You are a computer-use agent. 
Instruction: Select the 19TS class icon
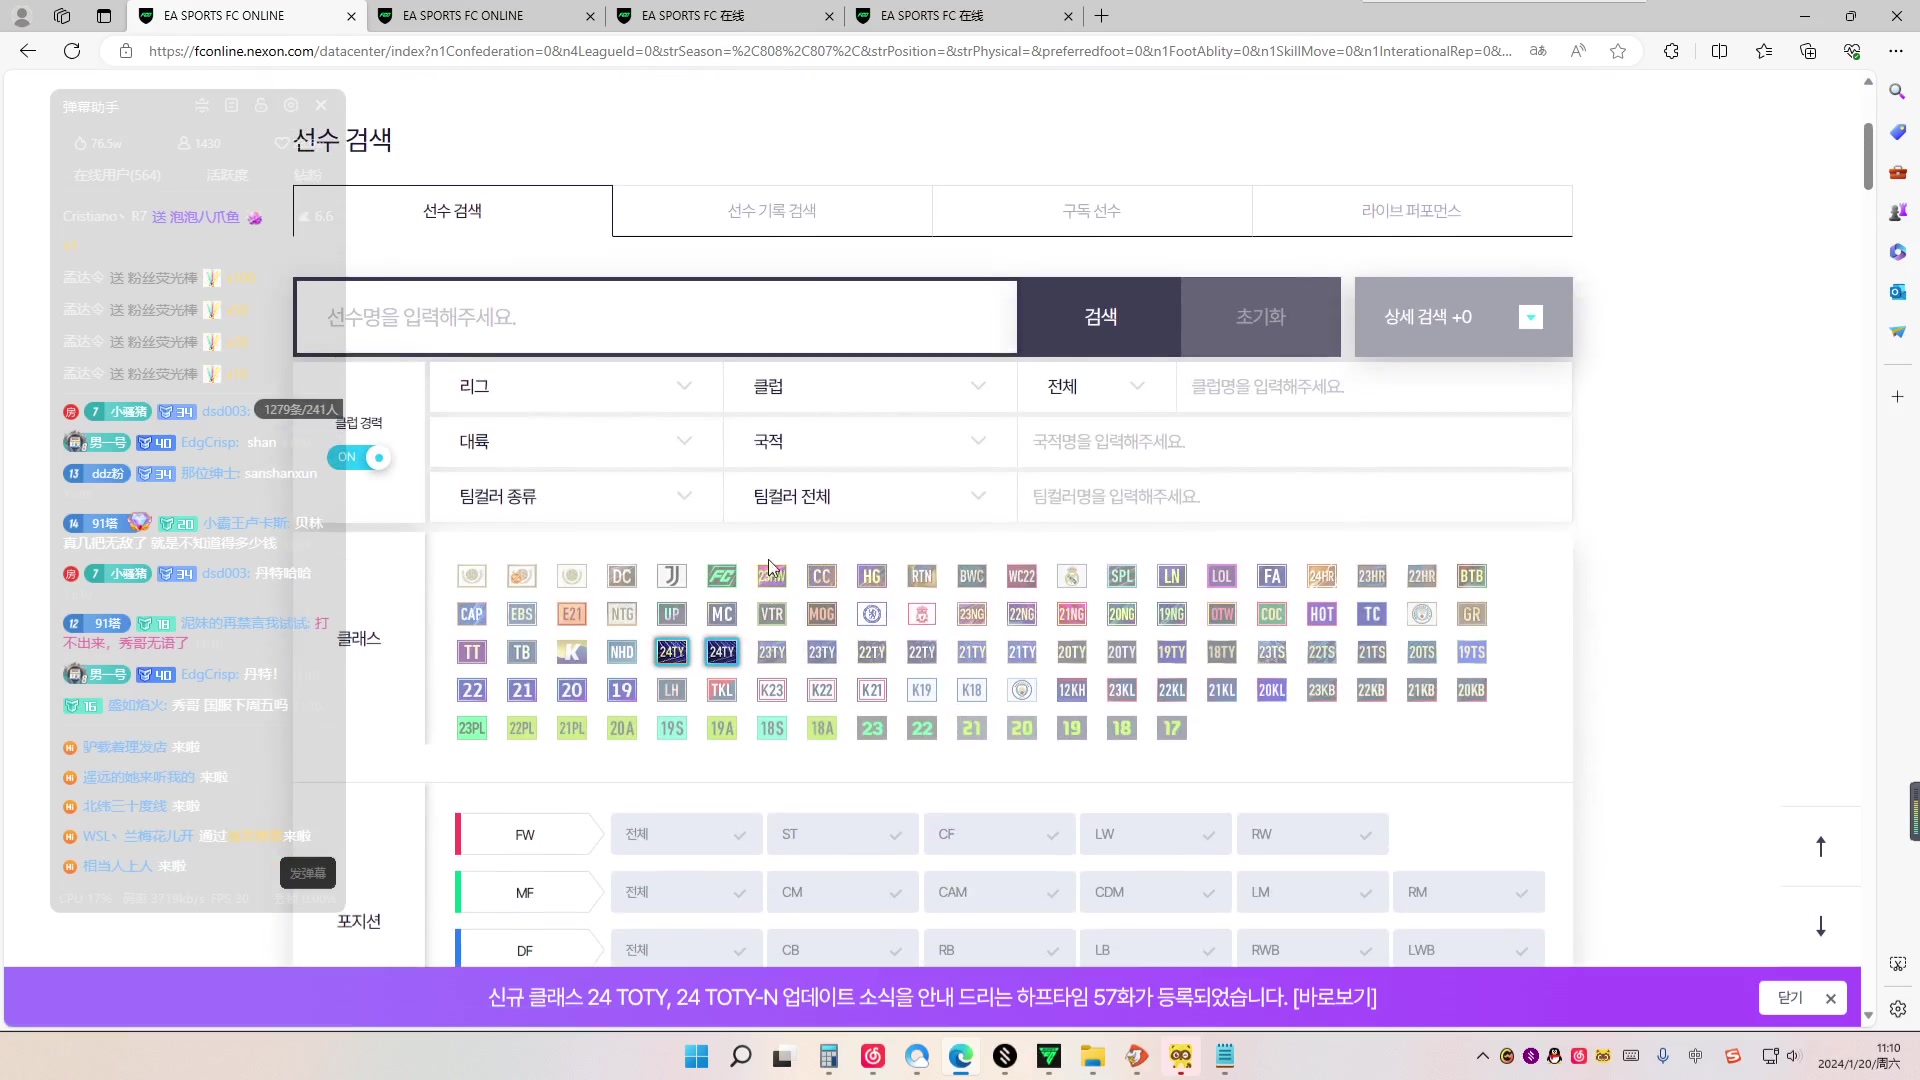point(1472,652)
